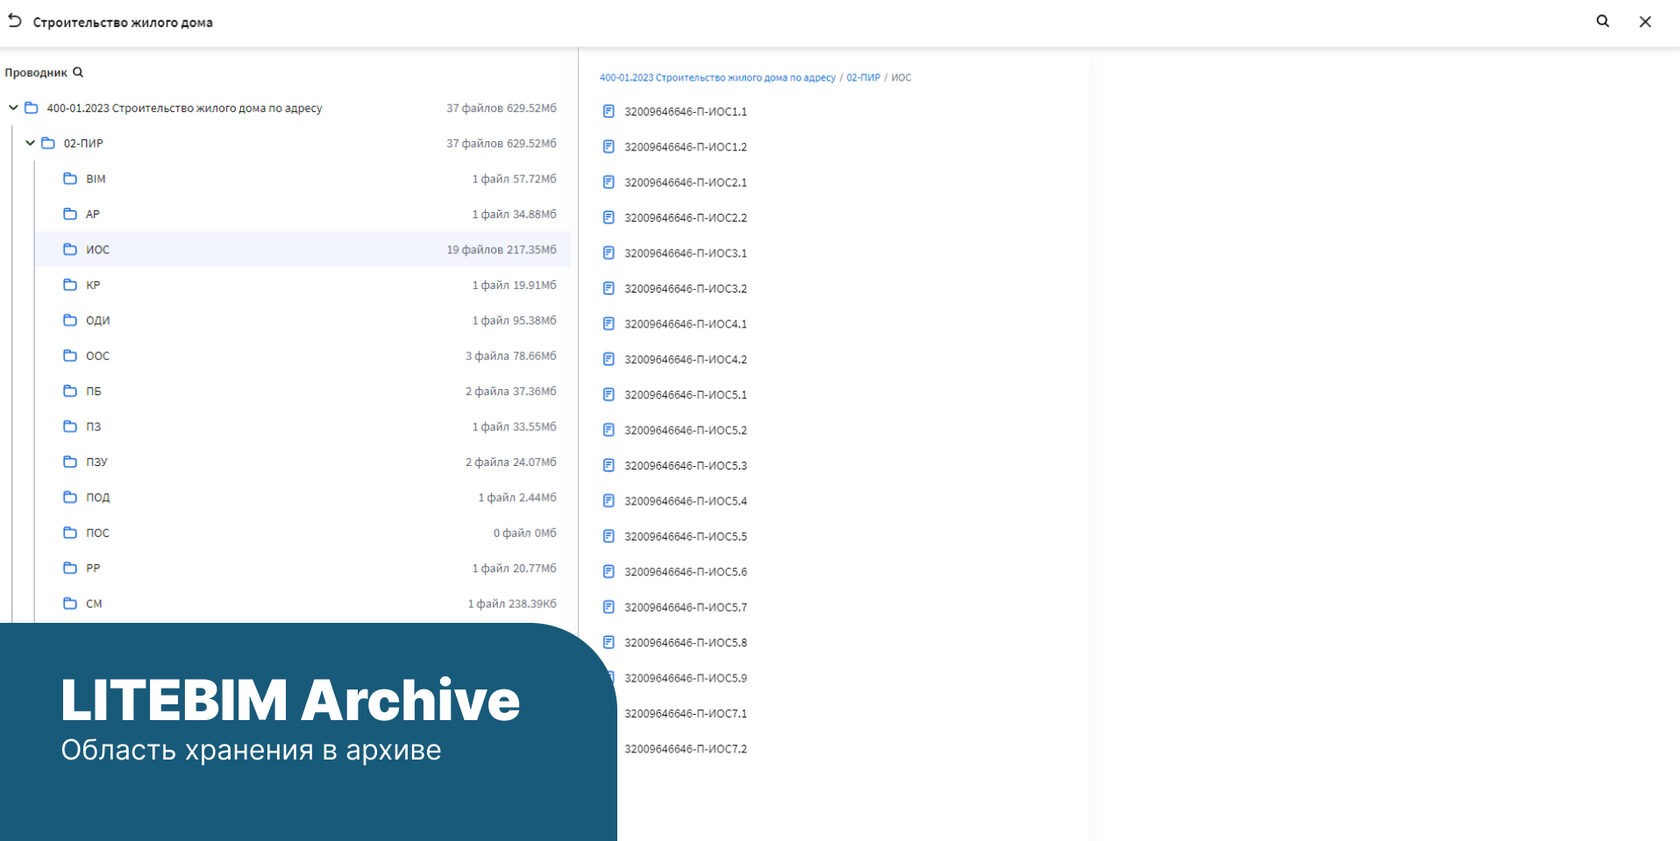Click the BIM folder icon
This screenshot has height=841, width=1680.
click(70, 179)
